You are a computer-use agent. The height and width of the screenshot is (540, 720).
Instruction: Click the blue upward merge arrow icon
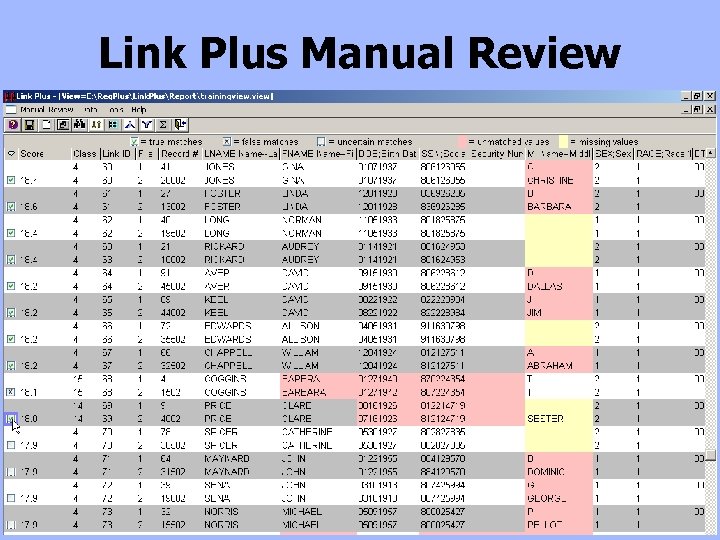coord(130,125)
